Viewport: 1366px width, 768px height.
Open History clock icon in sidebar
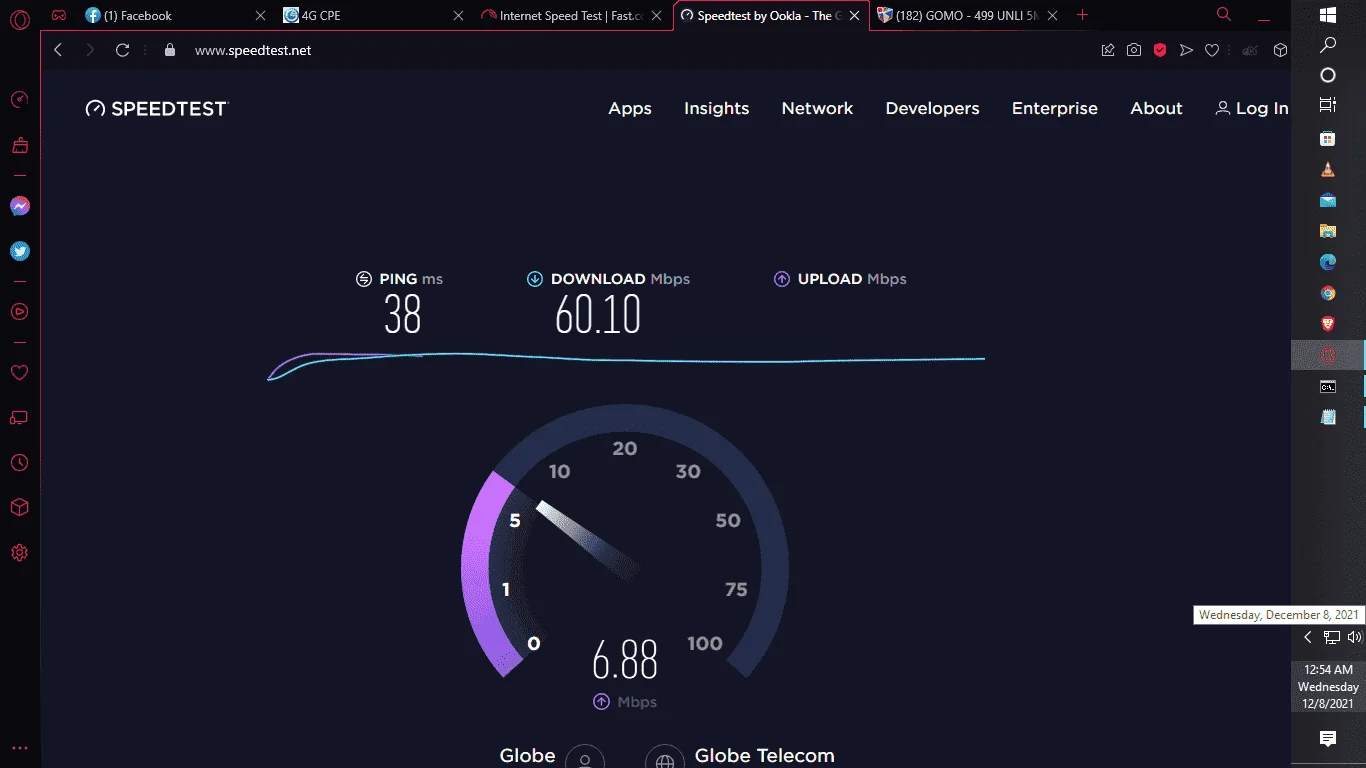click(x=19, y=463)
